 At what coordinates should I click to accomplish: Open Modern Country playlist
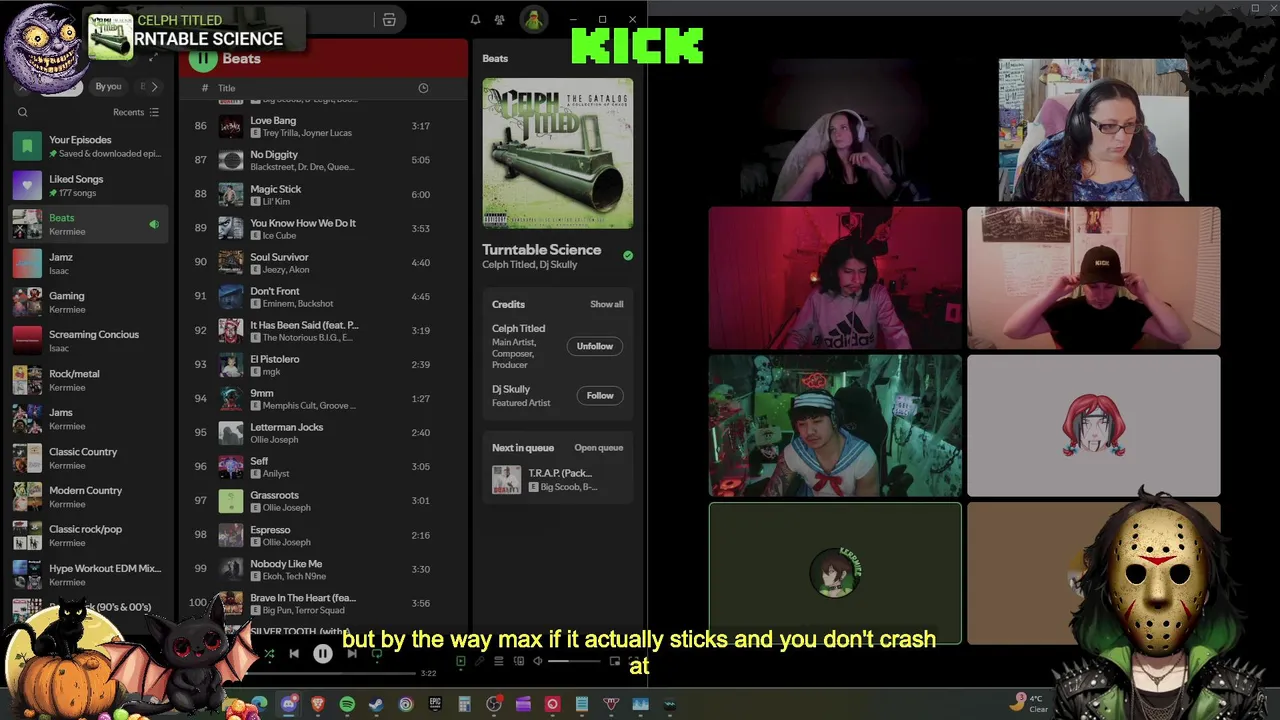tap(90, 497)
